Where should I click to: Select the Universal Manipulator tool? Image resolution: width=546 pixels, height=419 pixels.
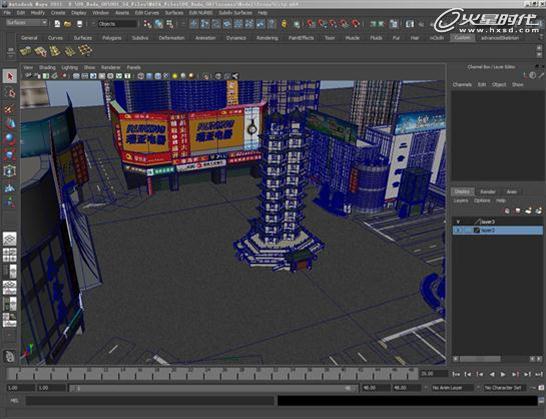click(10, 171)
